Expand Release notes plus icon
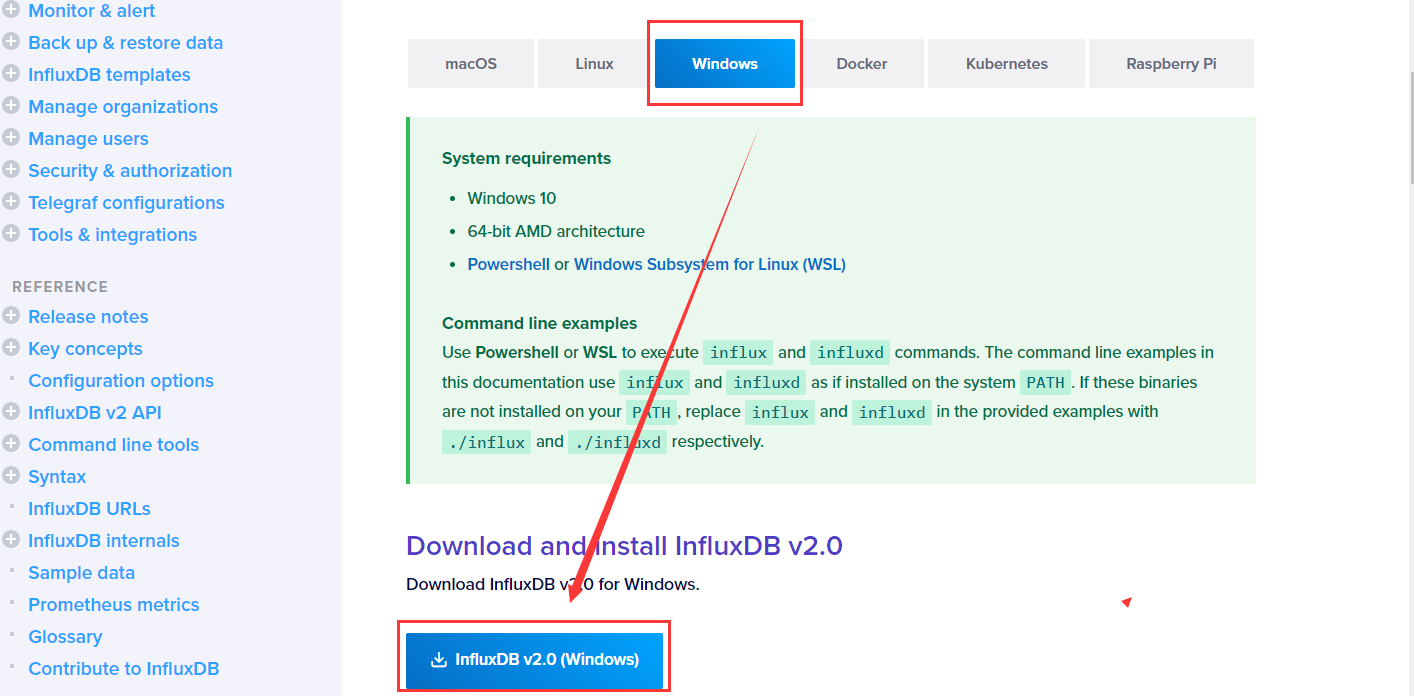This screenshot has width=1414, height=696. click(11, 316)
